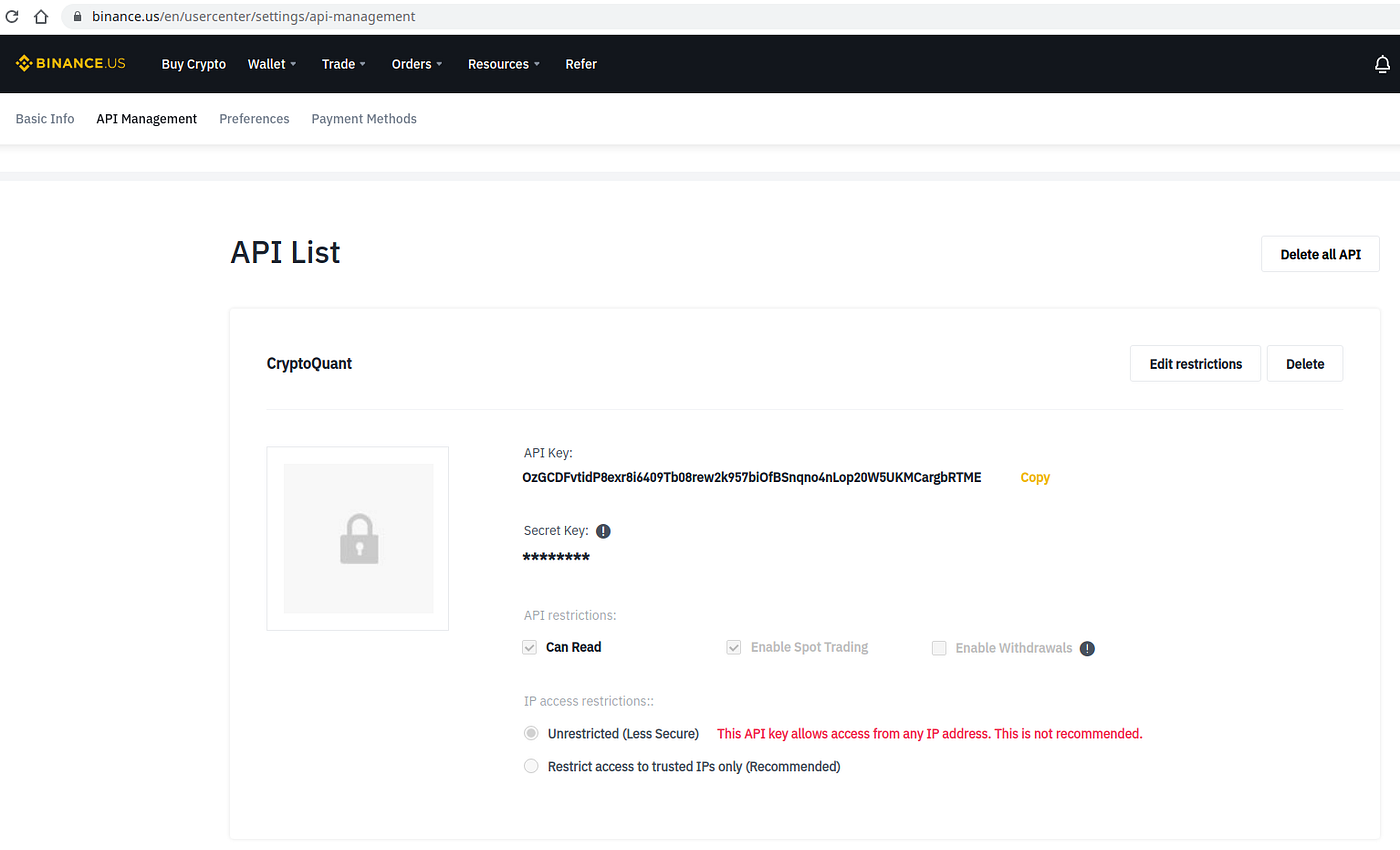Switch to the Preferences tab
The image size is (1400, 850).
pyautogui.click(x=254, y=119)
